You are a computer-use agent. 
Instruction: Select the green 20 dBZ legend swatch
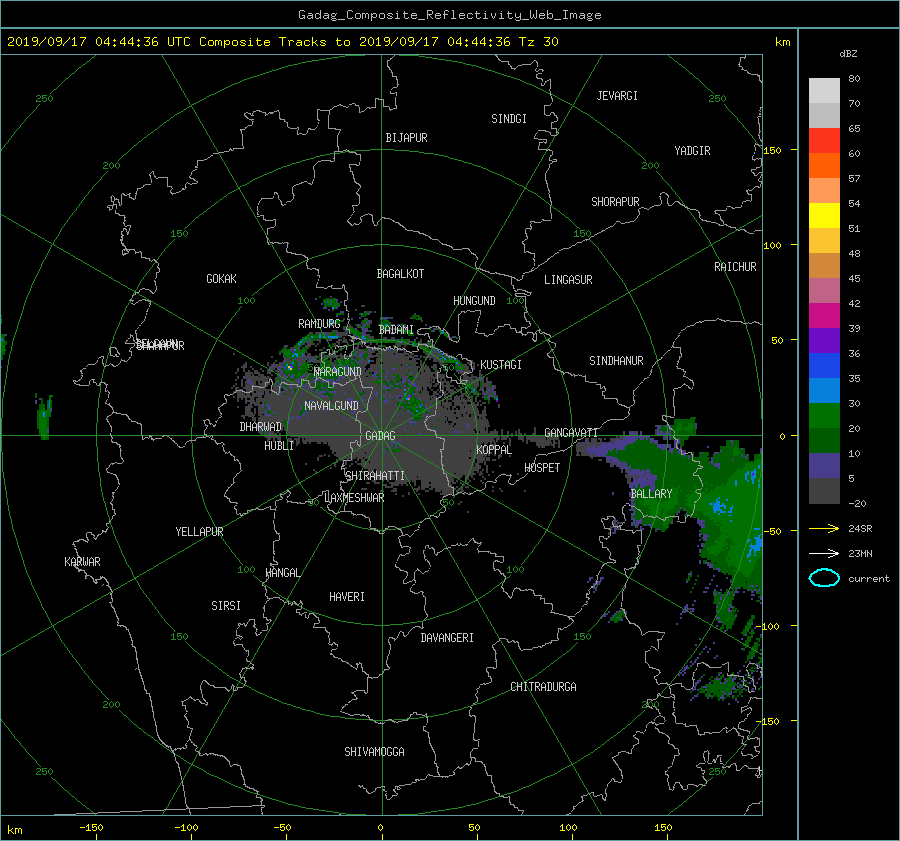click(x=824, y=416)
